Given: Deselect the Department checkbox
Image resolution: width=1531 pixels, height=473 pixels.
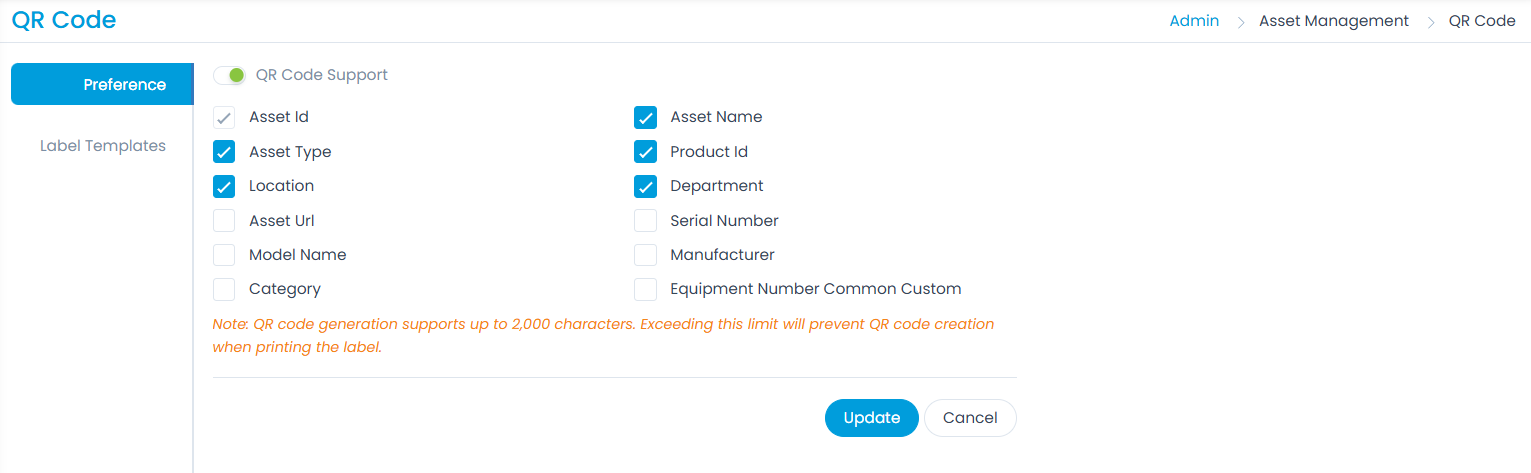Looking at the screenshot, I should 645,186.
